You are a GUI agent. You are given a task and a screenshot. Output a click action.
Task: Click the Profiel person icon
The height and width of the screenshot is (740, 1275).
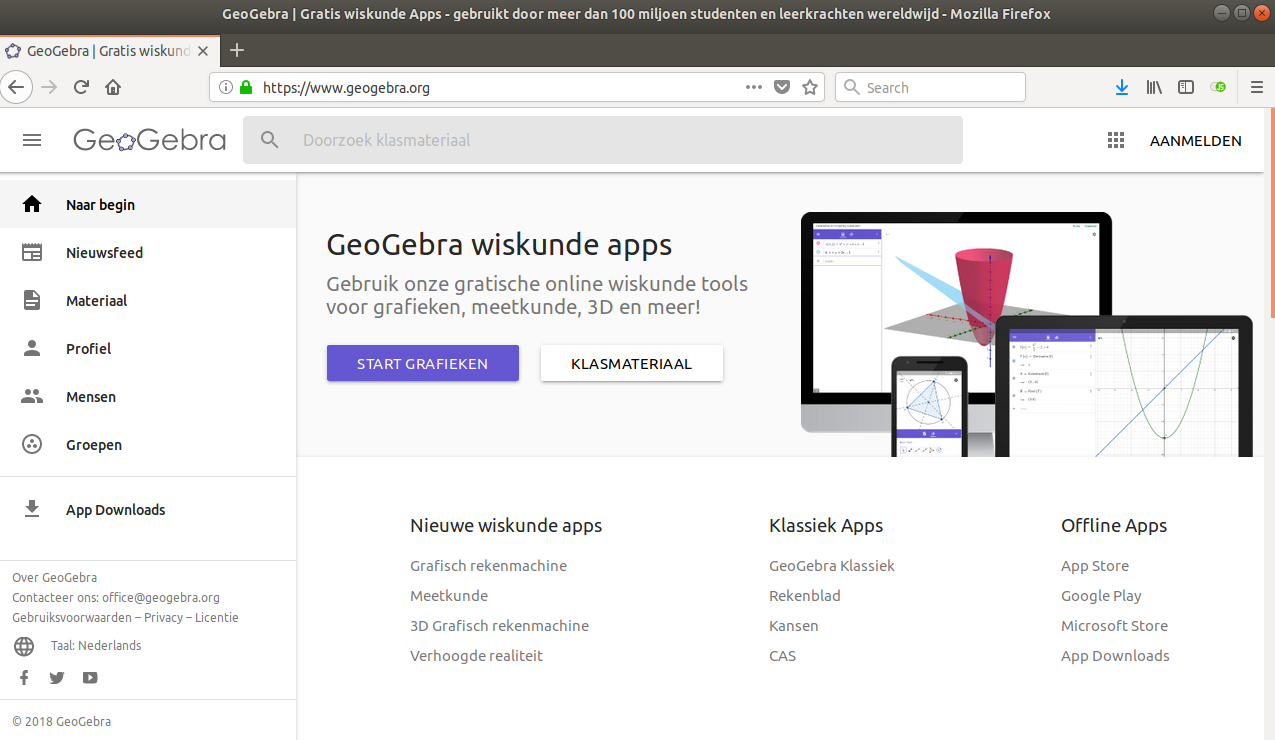[x=32, y=348]
